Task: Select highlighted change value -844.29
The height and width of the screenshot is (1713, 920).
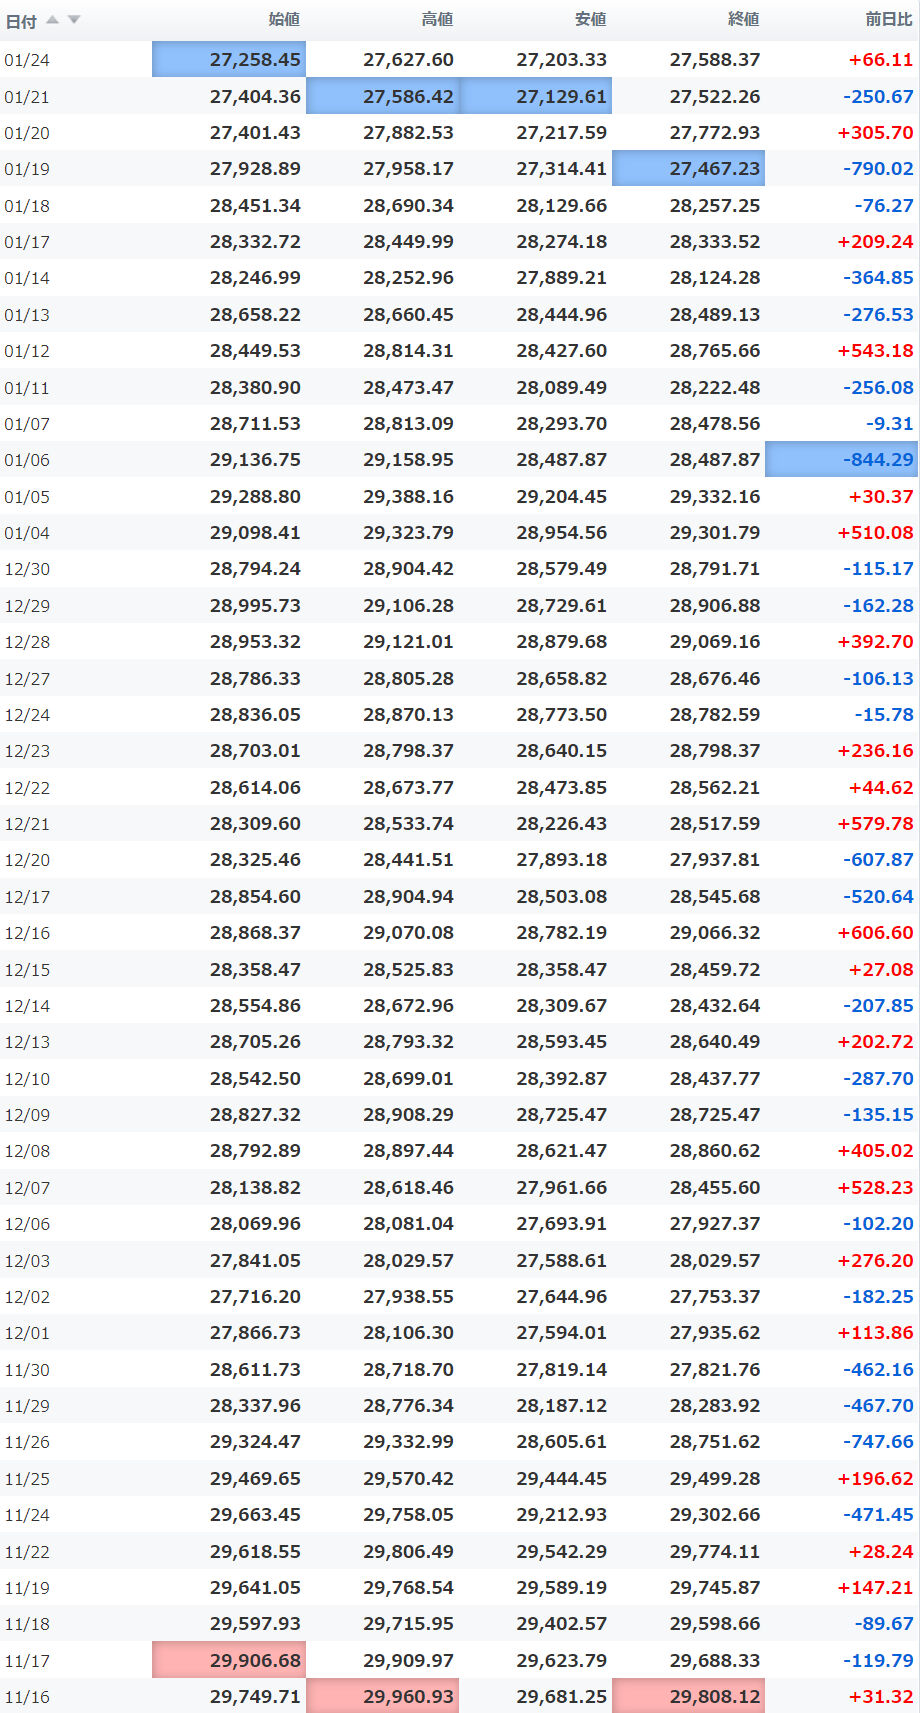Action: coord(841,460)
